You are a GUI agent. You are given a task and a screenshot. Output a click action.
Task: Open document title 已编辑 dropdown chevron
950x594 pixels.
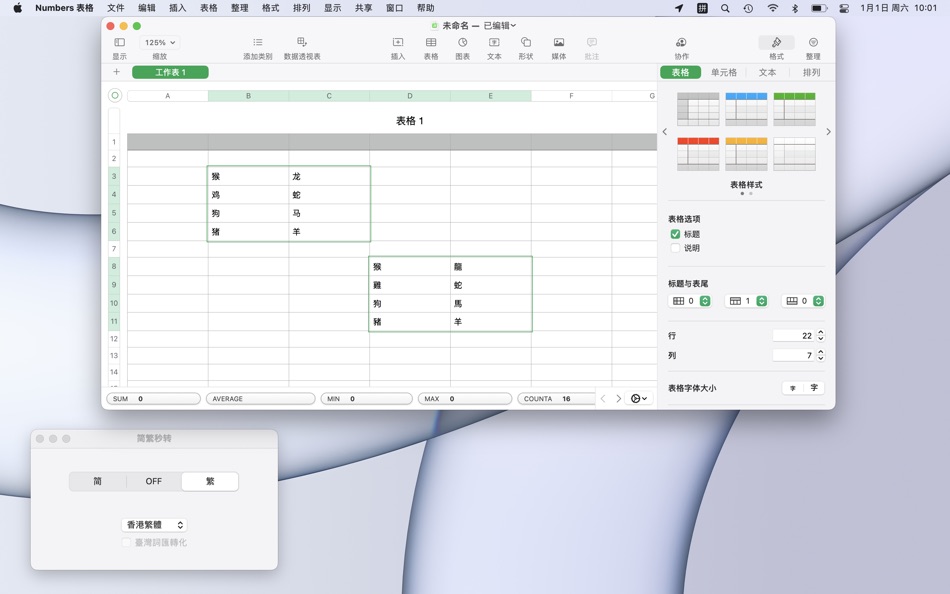[513, 25]
